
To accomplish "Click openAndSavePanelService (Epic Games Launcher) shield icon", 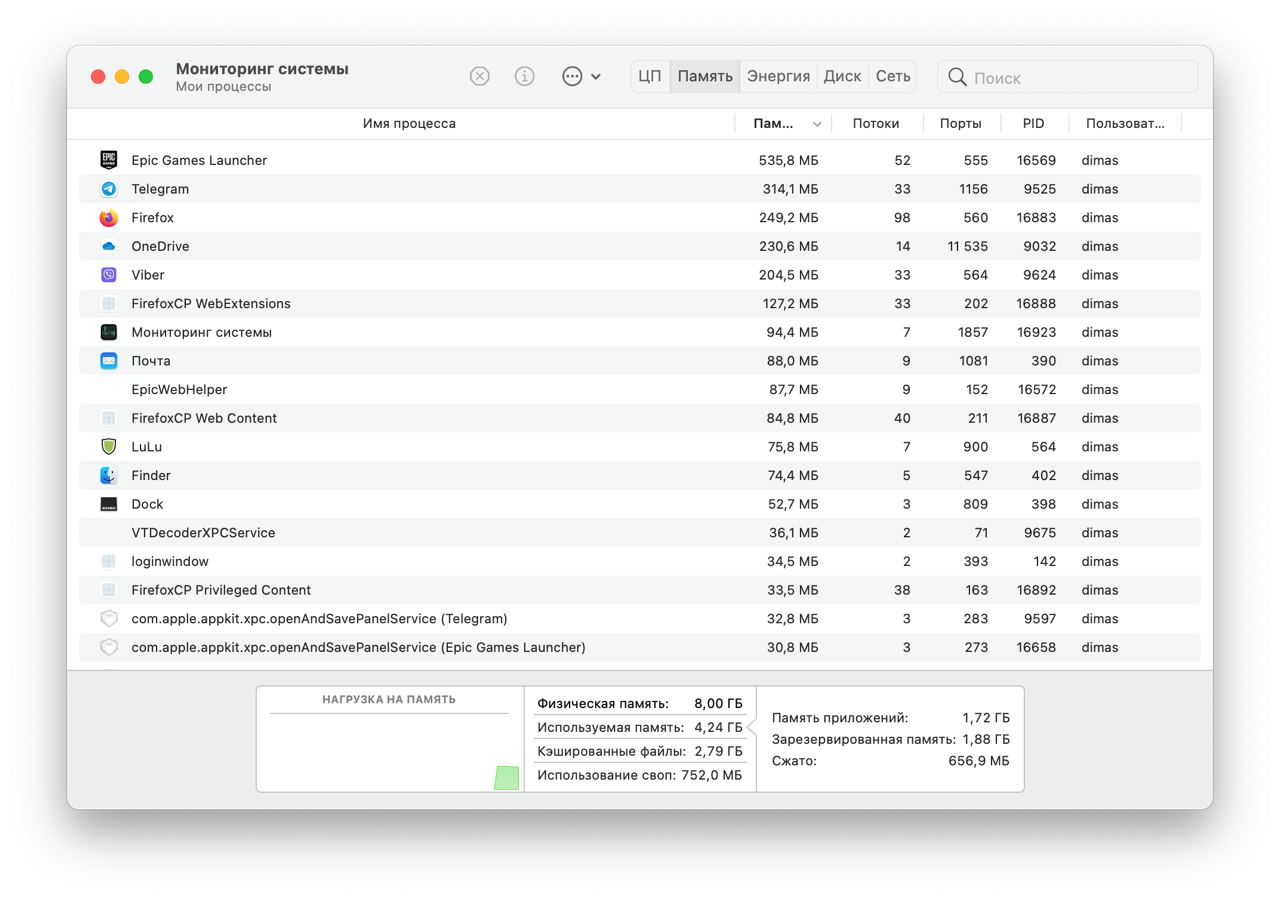I will 109,647.
